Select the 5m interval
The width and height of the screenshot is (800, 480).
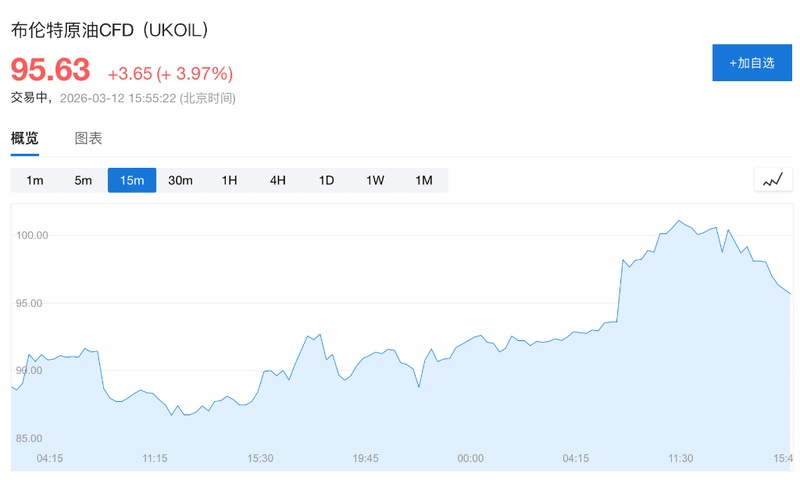click(83, 181)
